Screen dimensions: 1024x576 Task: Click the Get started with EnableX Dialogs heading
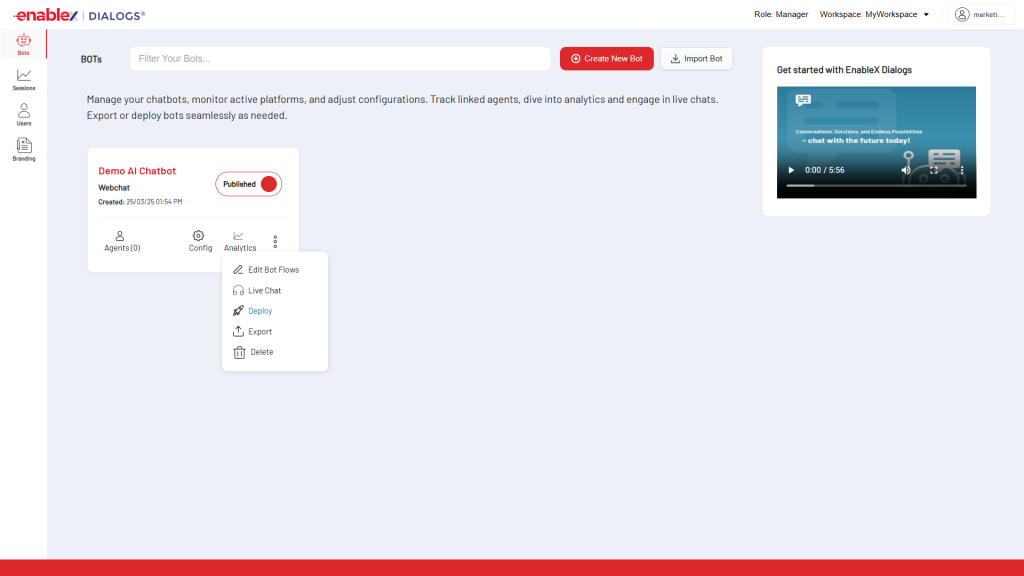[x=844, y=70]
